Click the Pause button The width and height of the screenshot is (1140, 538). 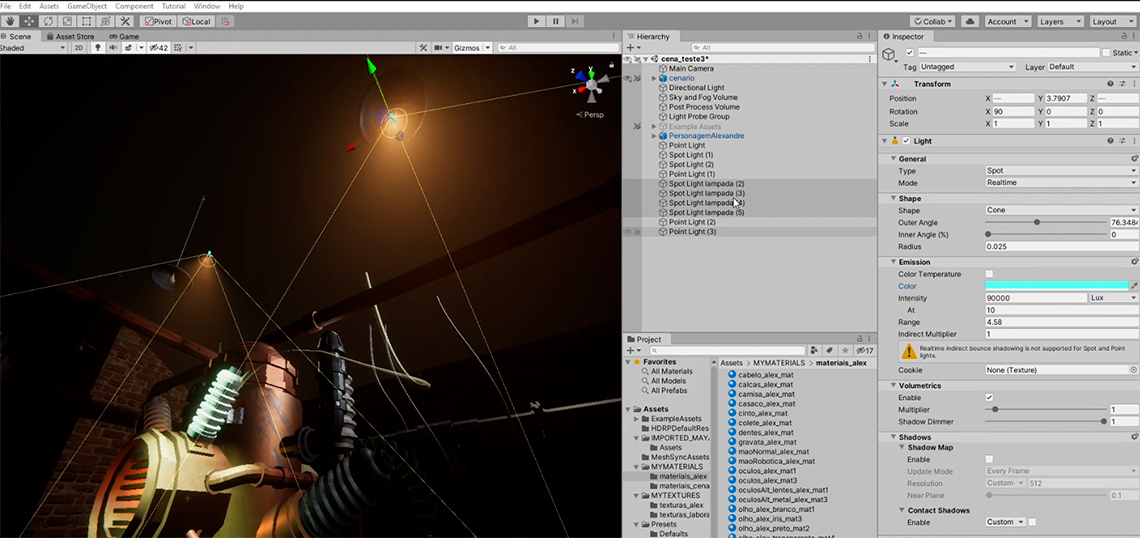coord(556,21)
